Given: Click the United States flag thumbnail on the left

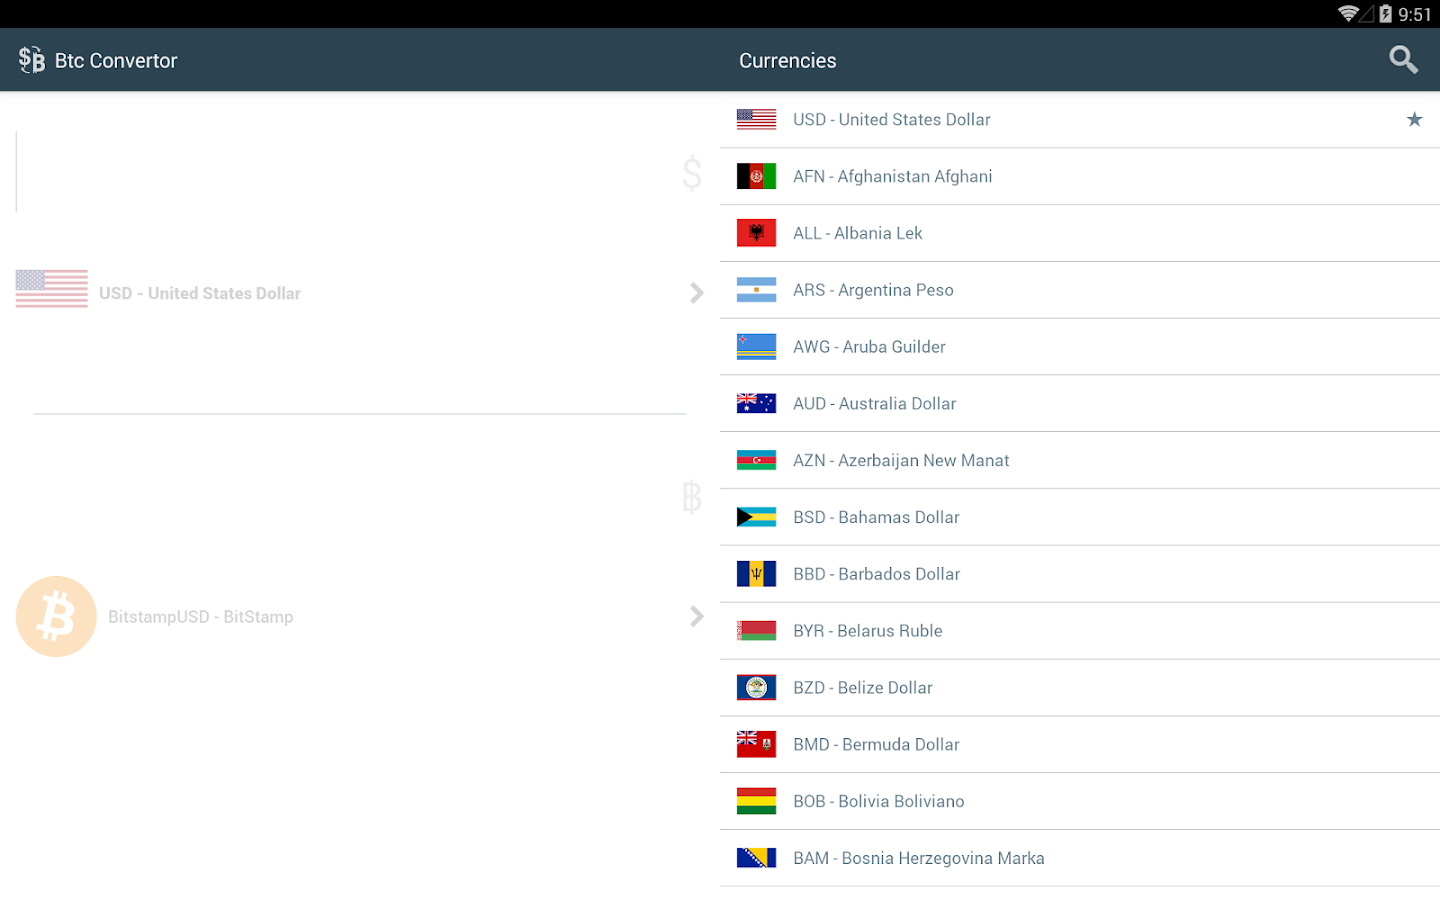Looking at the screenshot, I should click(x=52, y=289).
